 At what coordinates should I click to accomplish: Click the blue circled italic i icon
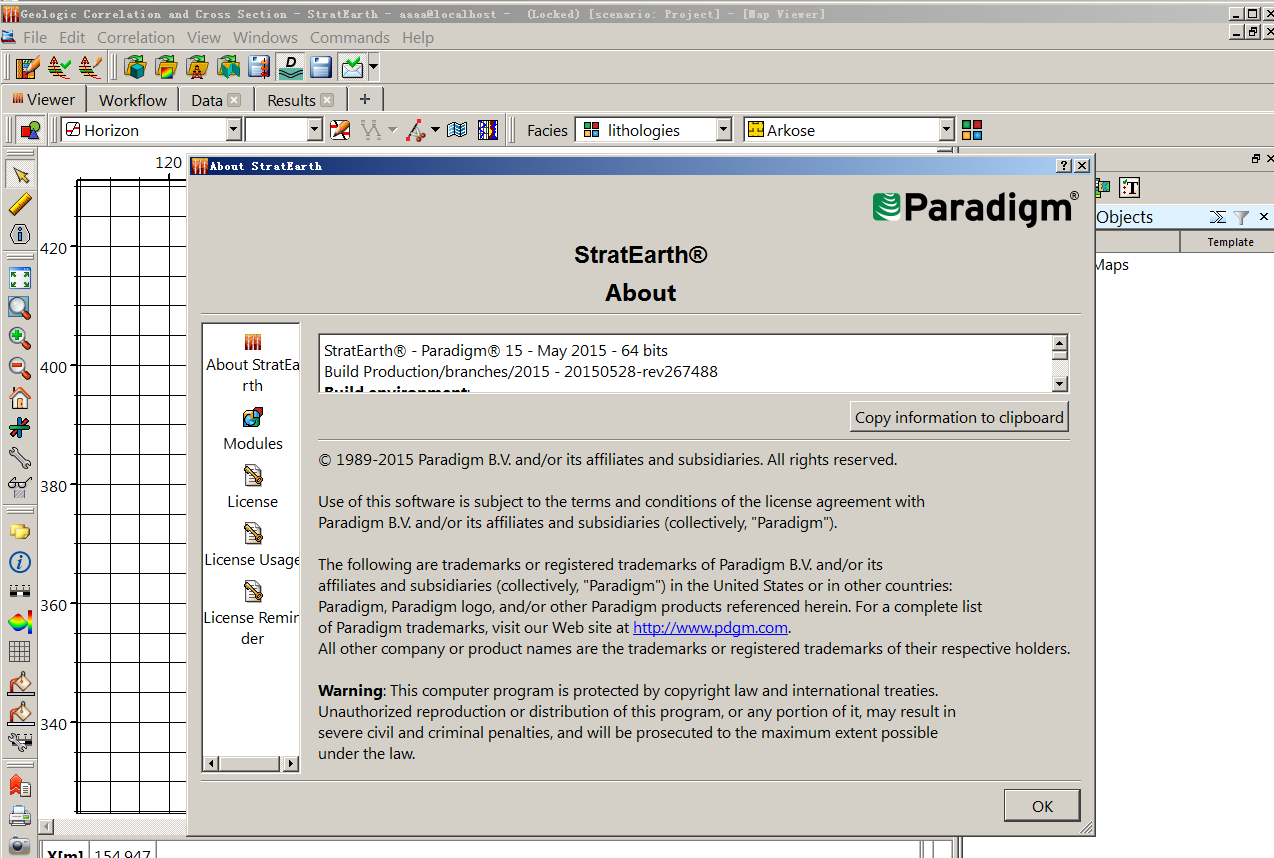20,562
